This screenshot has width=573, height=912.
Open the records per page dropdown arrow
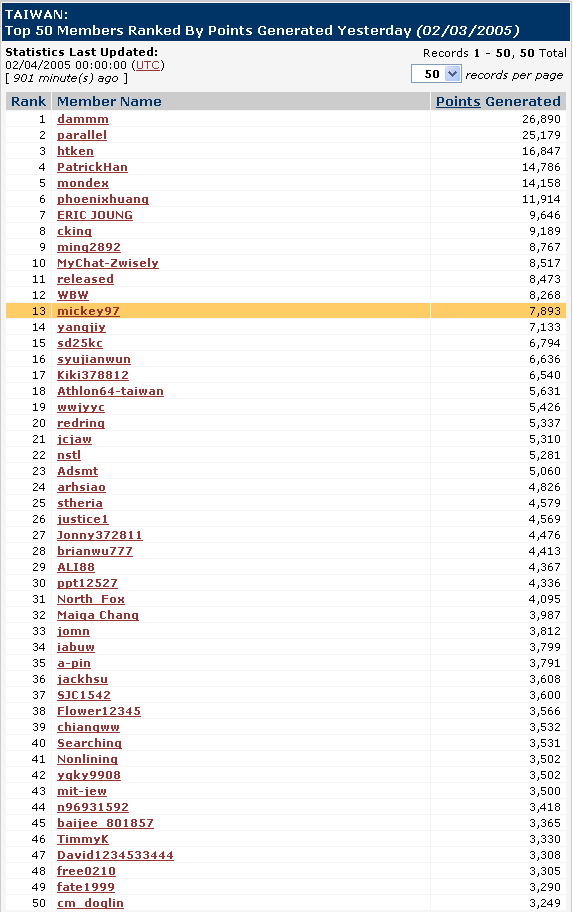[x=453, y=74]
